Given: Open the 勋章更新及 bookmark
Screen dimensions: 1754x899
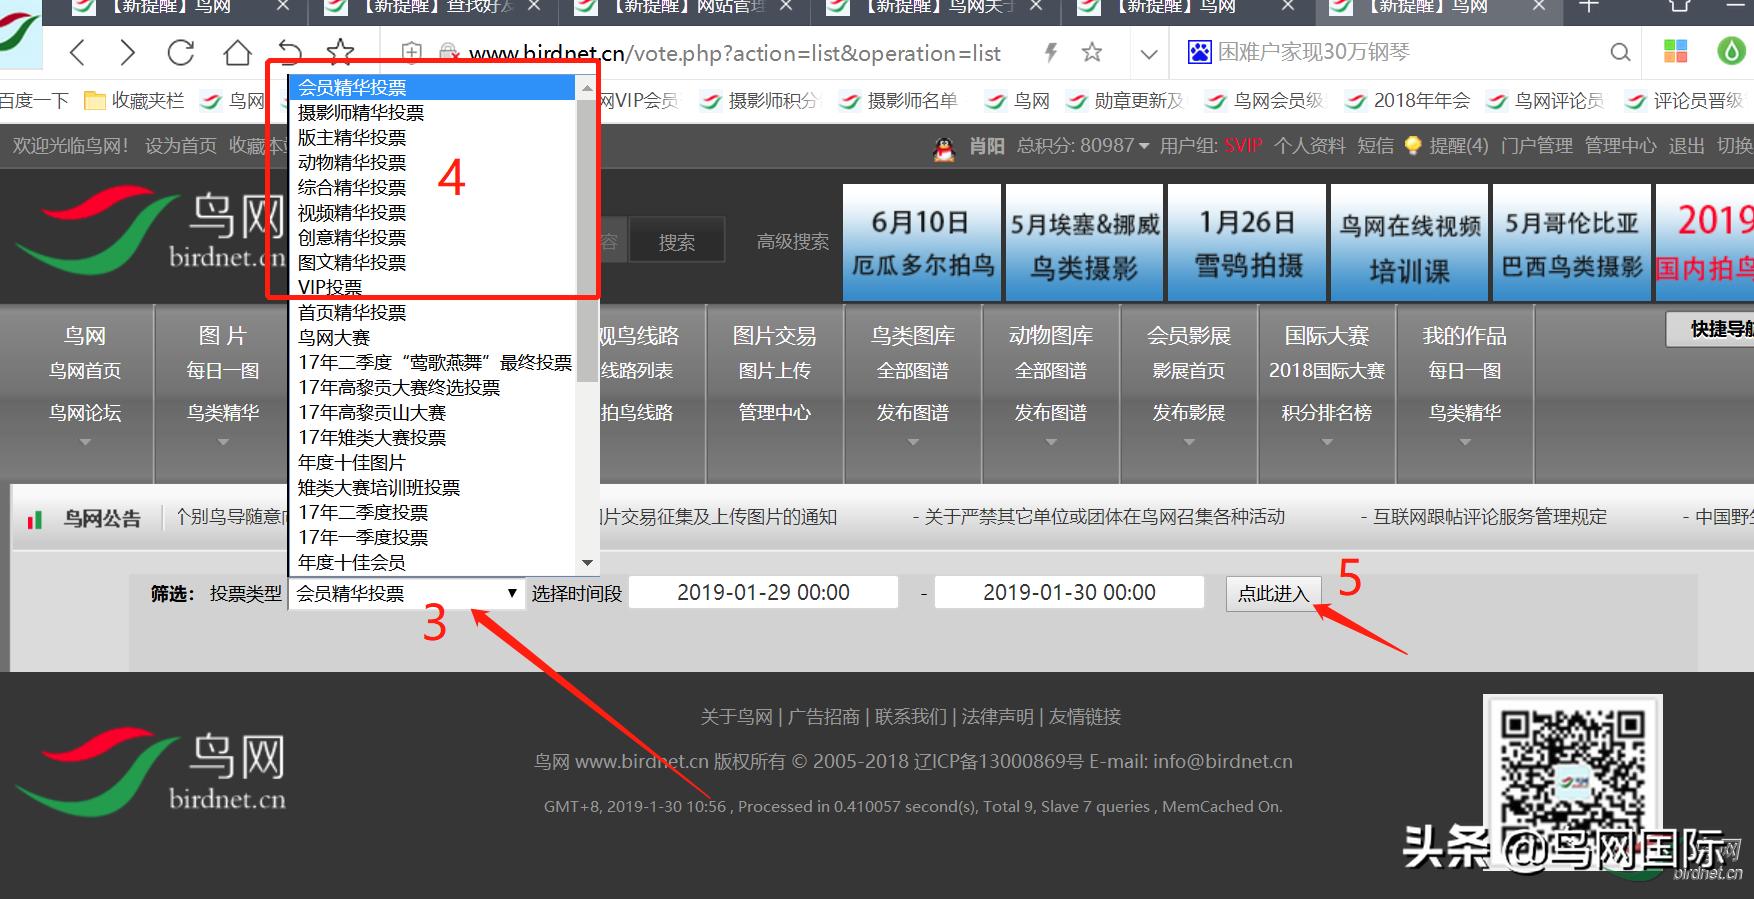Looking at the screenshot, I should tap(1124, 100).
